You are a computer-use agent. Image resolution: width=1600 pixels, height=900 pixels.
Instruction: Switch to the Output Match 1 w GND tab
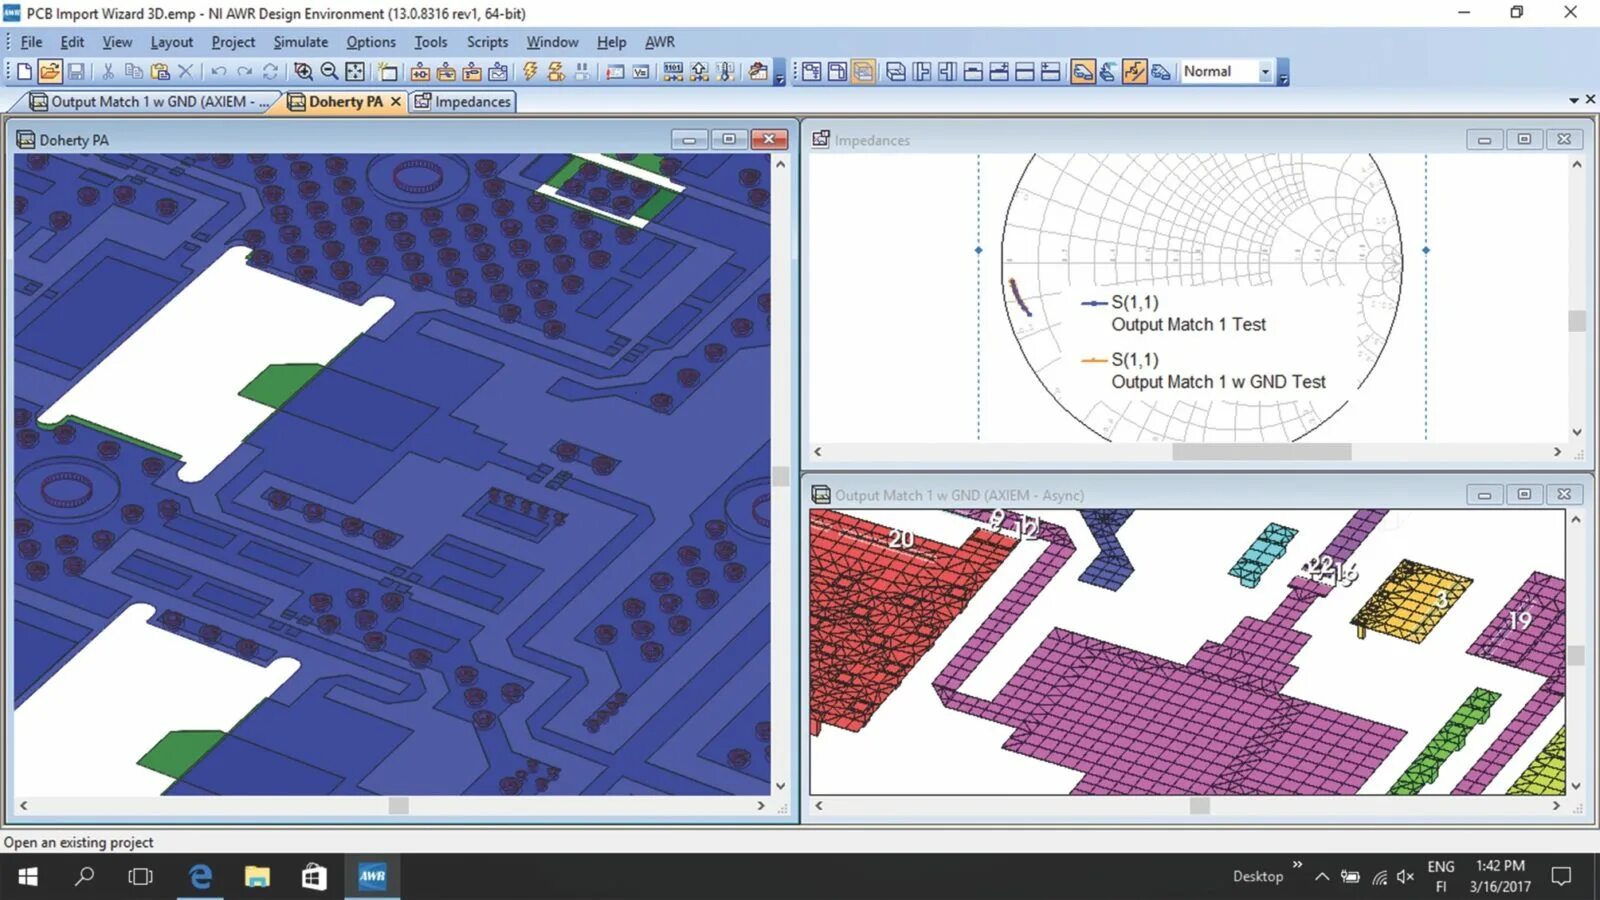click(150, 101)
